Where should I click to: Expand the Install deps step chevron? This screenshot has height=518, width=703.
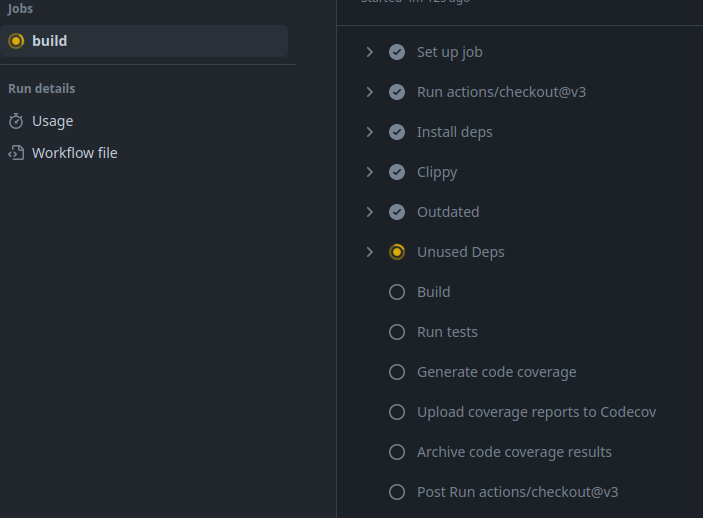(369, 132)
